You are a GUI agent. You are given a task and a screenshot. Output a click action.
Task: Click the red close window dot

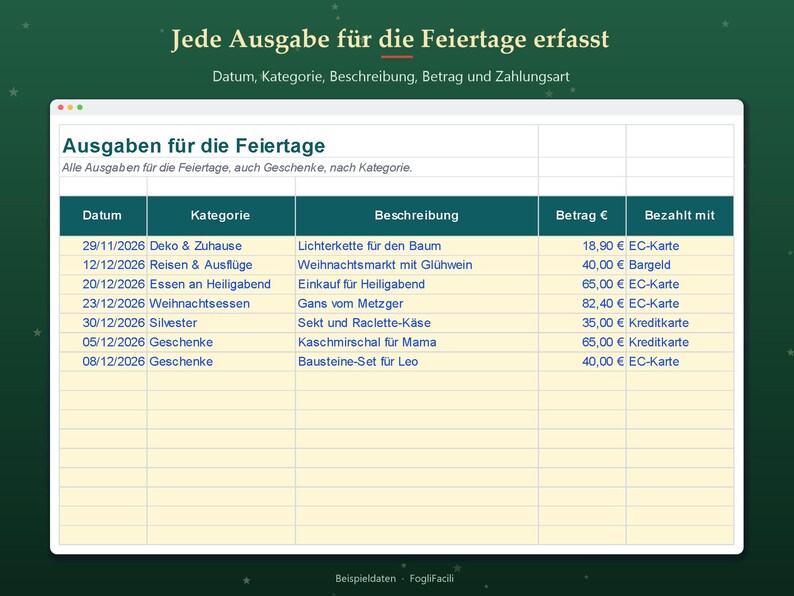click(61, 107)
